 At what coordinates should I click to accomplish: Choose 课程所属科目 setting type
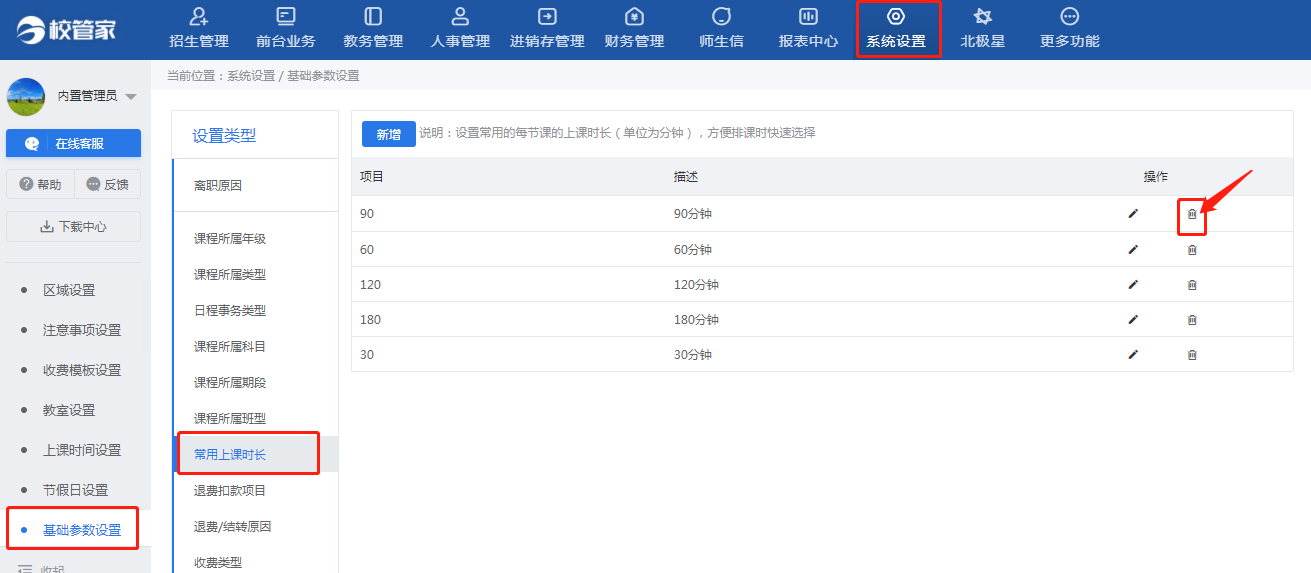[x=230, y=347]
